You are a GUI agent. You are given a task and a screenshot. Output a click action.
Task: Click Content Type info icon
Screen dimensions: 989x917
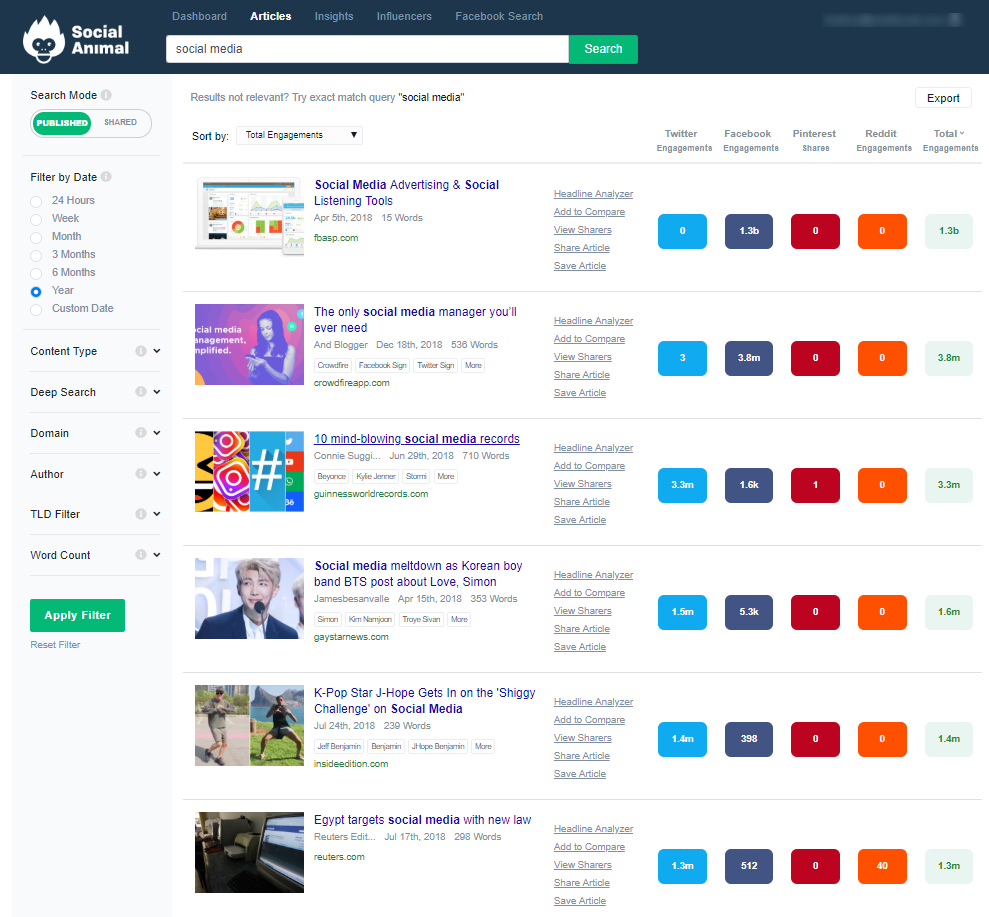point(141,351)
